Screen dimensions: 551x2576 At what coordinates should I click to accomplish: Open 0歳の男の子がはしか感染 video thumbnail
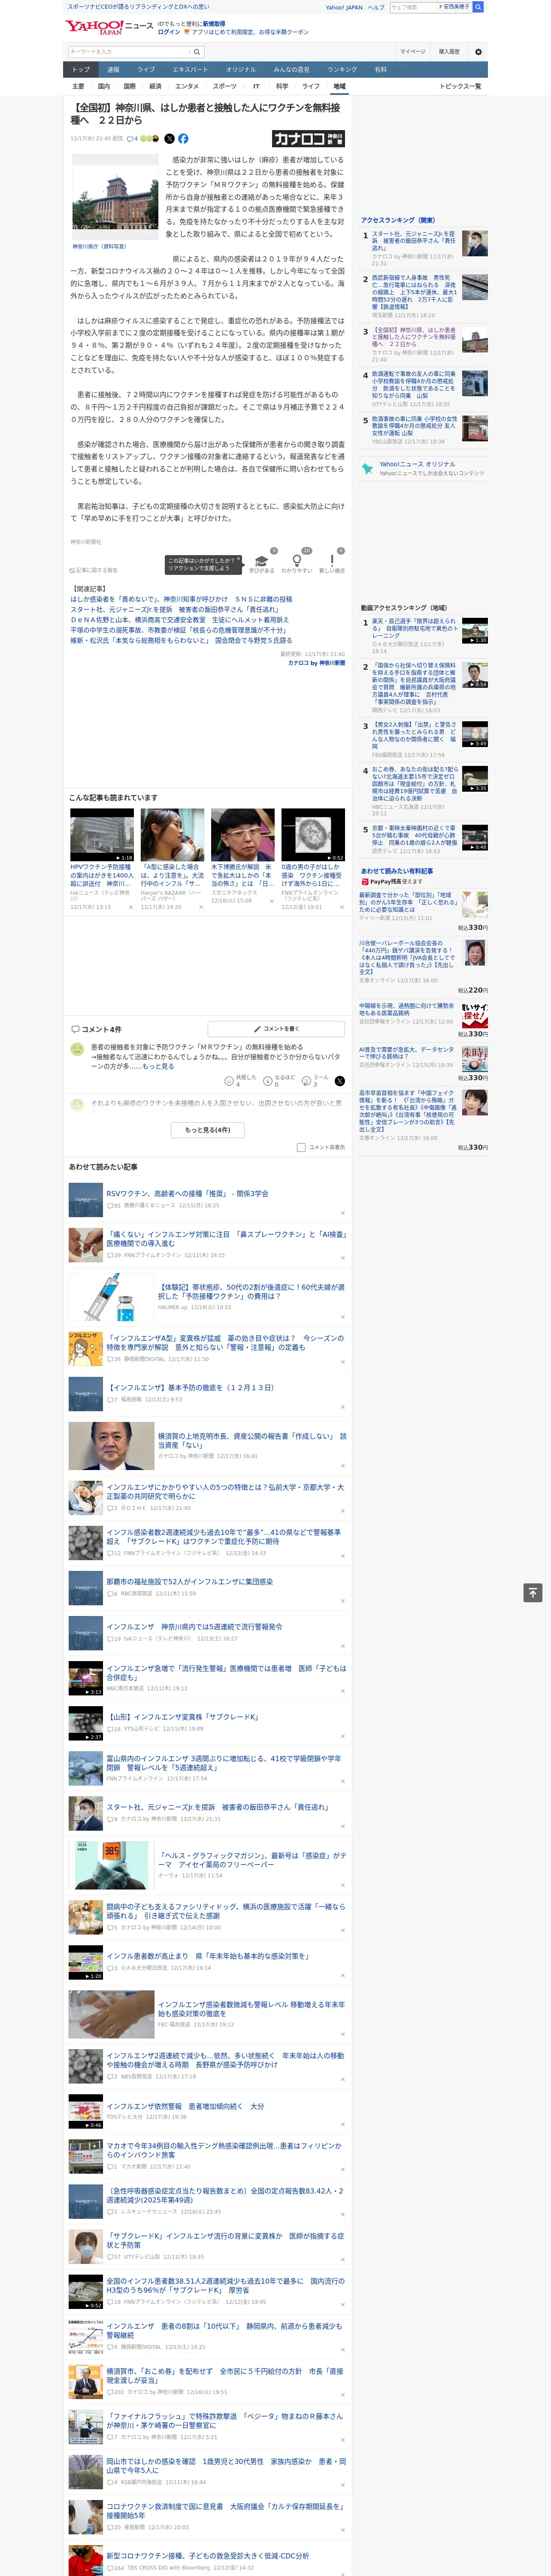[x=313, y=835]
